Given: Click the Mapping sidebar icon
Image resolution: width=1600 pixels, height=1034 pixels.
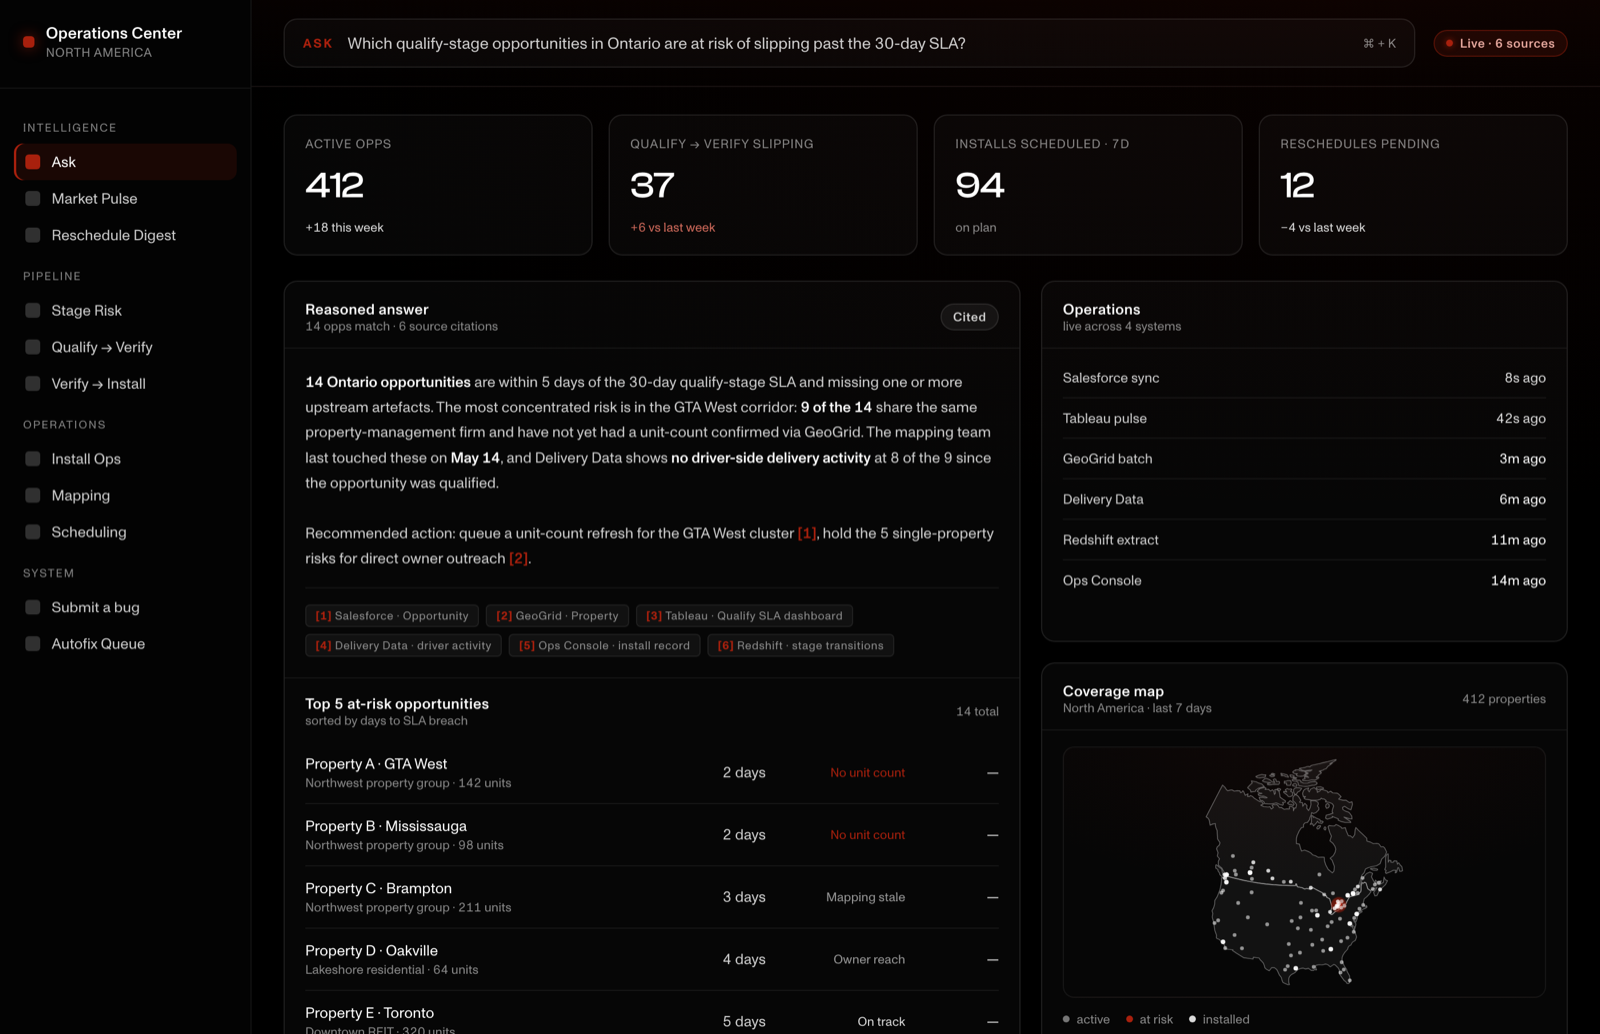Looking at the screenshot, I should click(33, 496).
